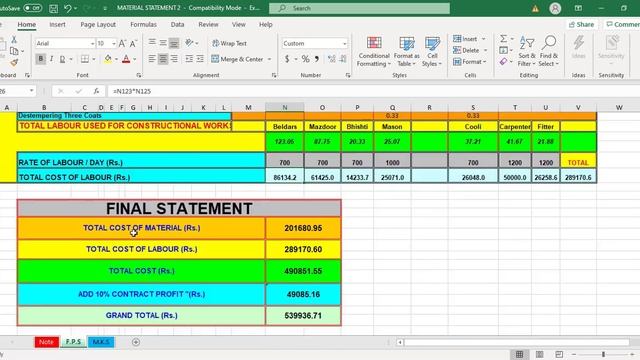Click the Delete cells button
The height and width of the screenshot is (360, 640).
click(466, 50)
